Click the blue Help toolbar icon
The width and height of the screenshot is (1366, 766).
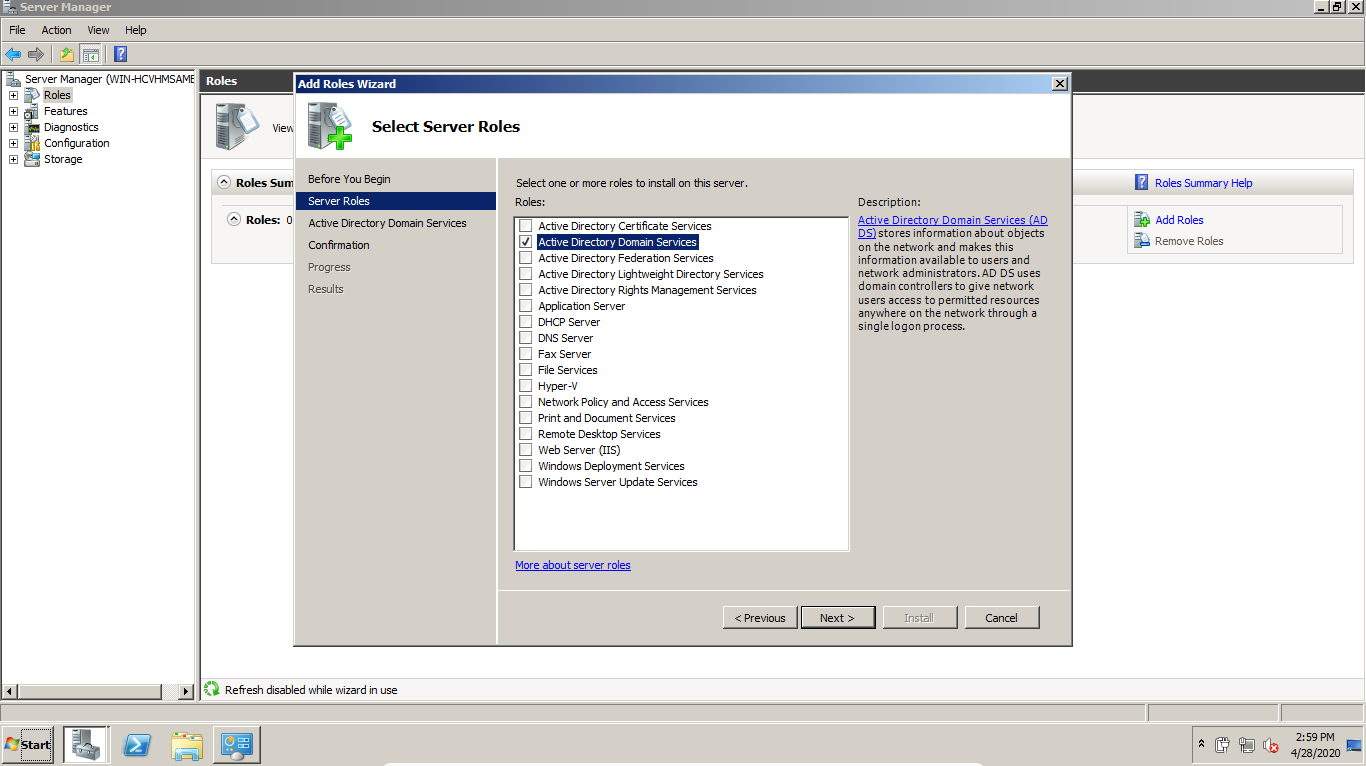[120, 54]
